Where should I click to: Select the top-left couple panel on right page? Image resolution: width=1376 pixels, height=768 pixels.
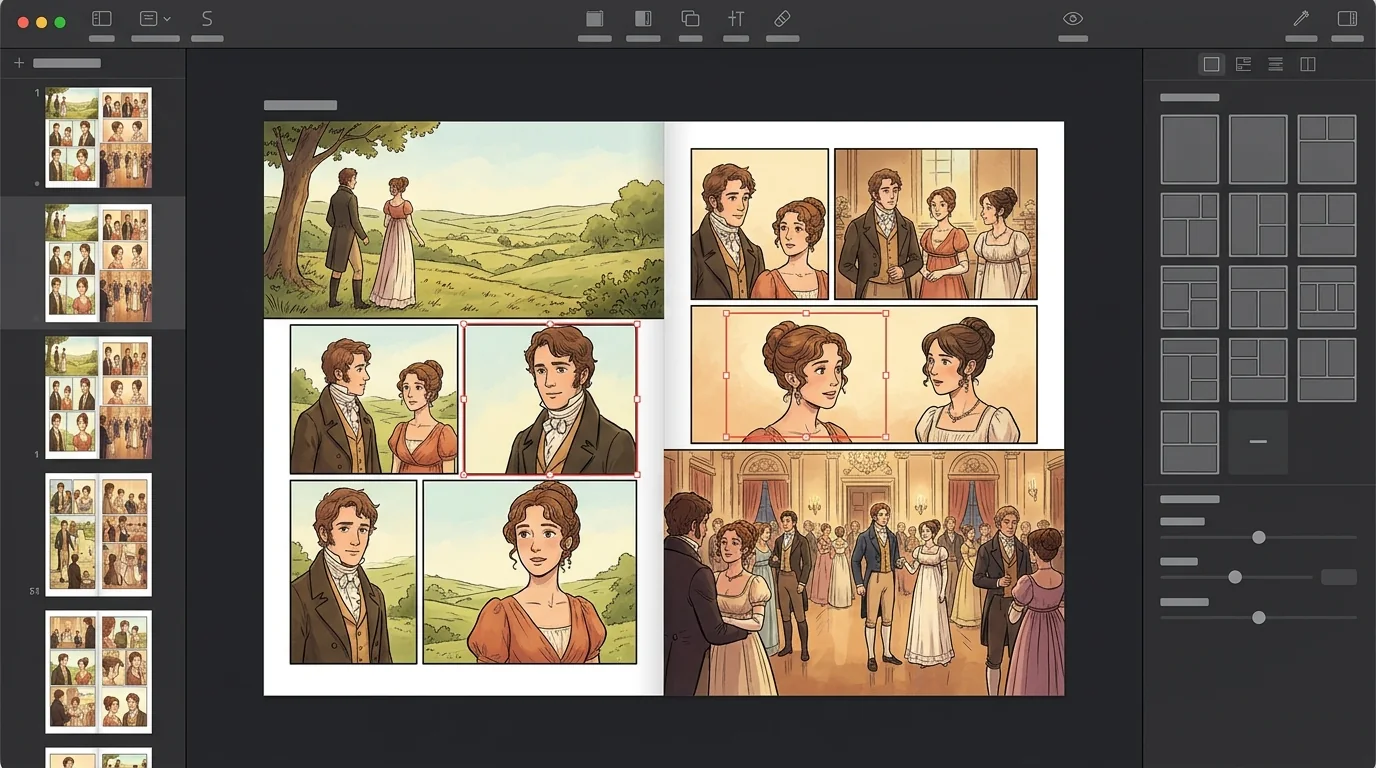(x=760, y=224)
